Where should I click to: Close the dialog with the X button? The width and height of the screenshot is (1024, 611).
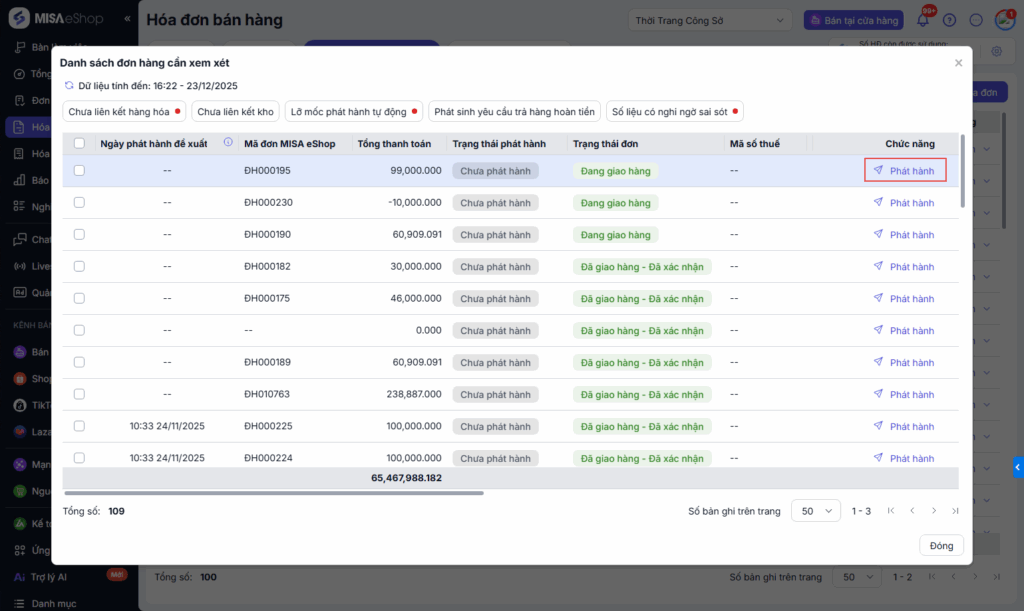point(958,63)
